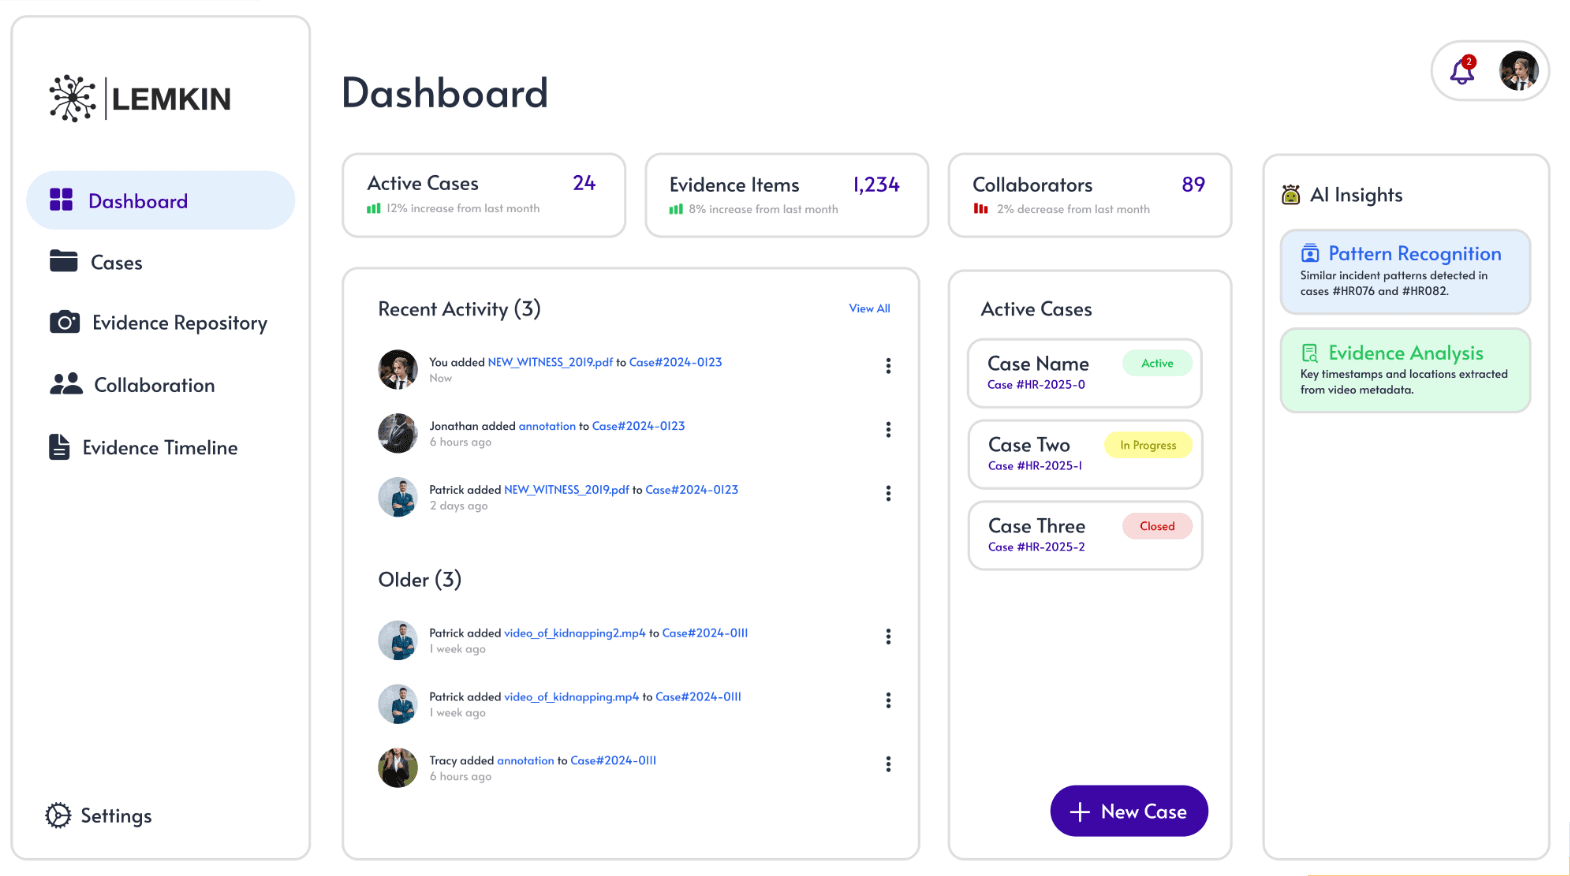This screenshot has height=876, width=1570.
Task: Open the user profile avatar
Action: 1518,71
